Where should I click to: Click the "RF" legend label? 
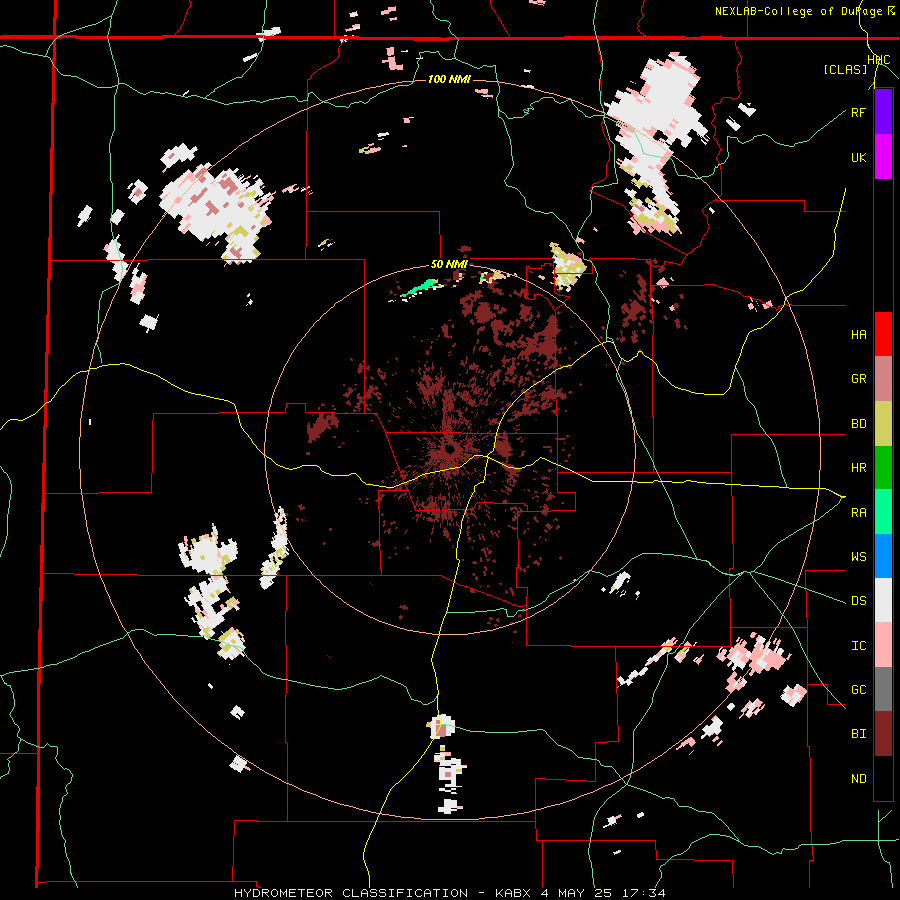click(858, 112)
